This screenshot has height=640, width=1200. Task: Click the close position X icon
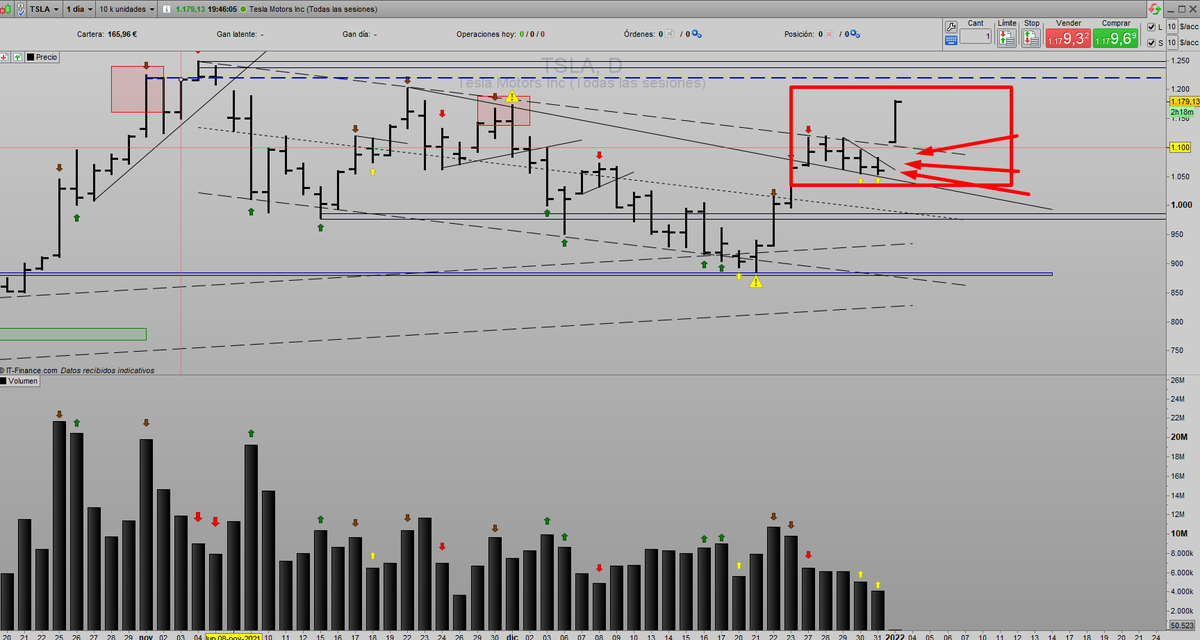(829, 34)
